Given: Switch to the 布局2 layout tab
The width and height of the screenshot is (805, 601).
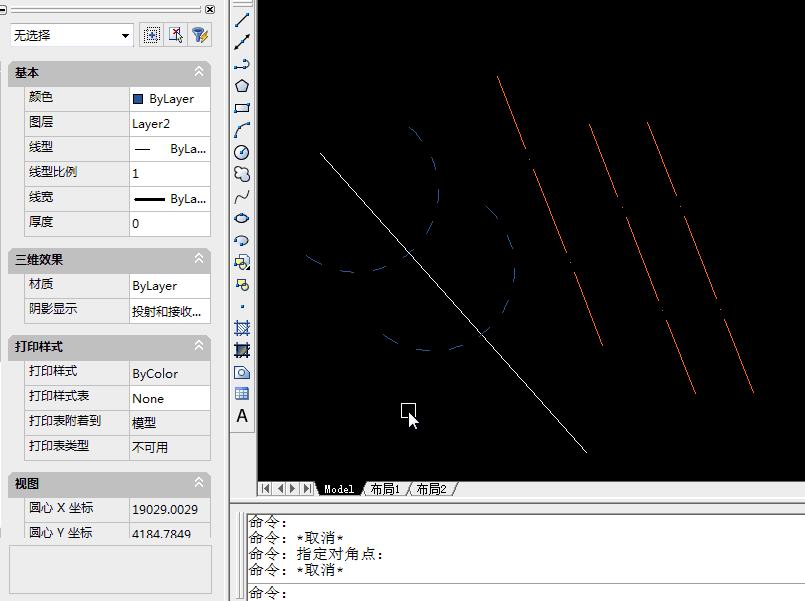Looking at the screenshot, I should click(x=431, y=489).
